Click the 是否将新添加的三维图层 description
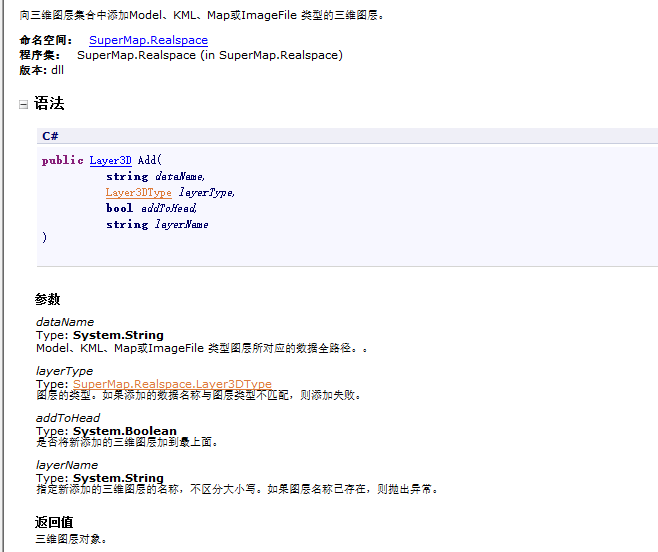 (x=127, y=442)
